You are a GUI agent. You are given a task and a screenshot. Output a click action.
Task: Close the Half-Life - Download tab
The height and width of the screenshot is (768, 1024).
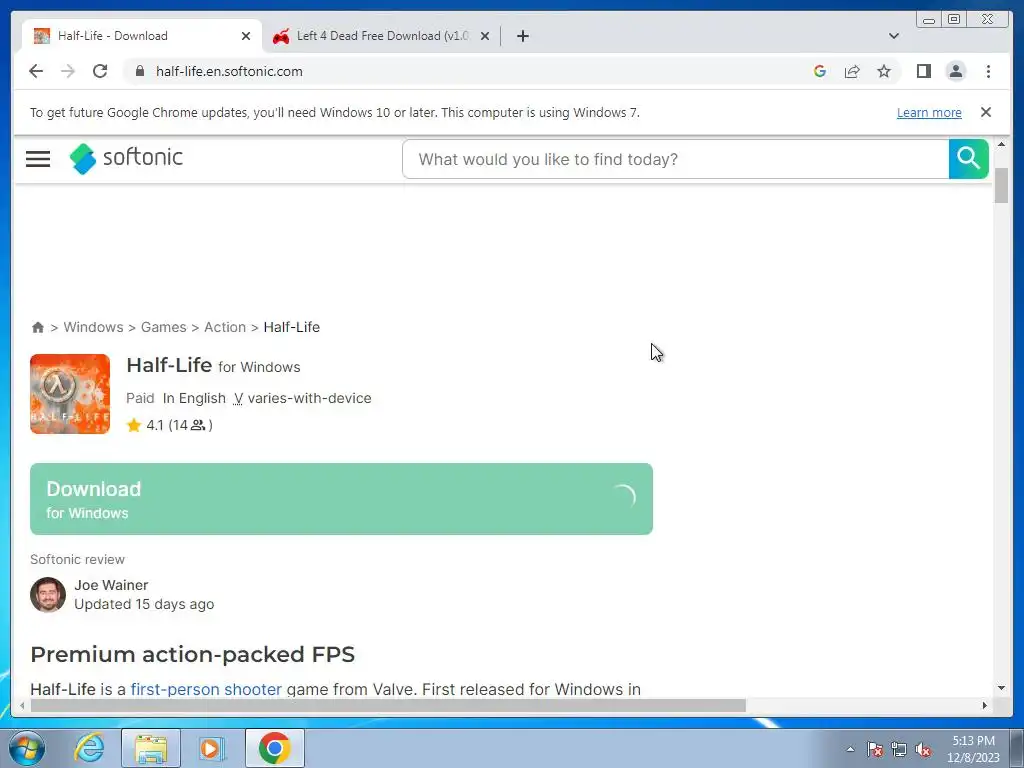[246, 36]
